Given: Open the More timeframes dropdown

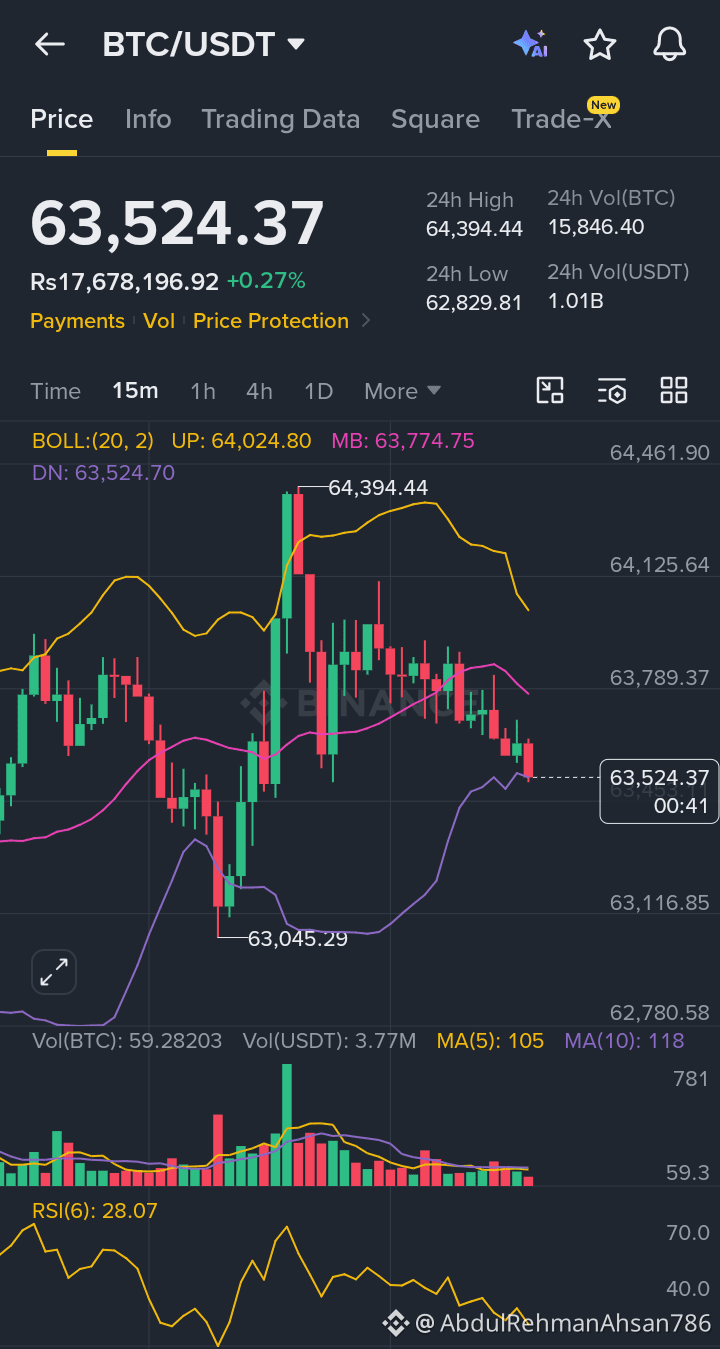Looking at the screenshot, I should [402, 391].
